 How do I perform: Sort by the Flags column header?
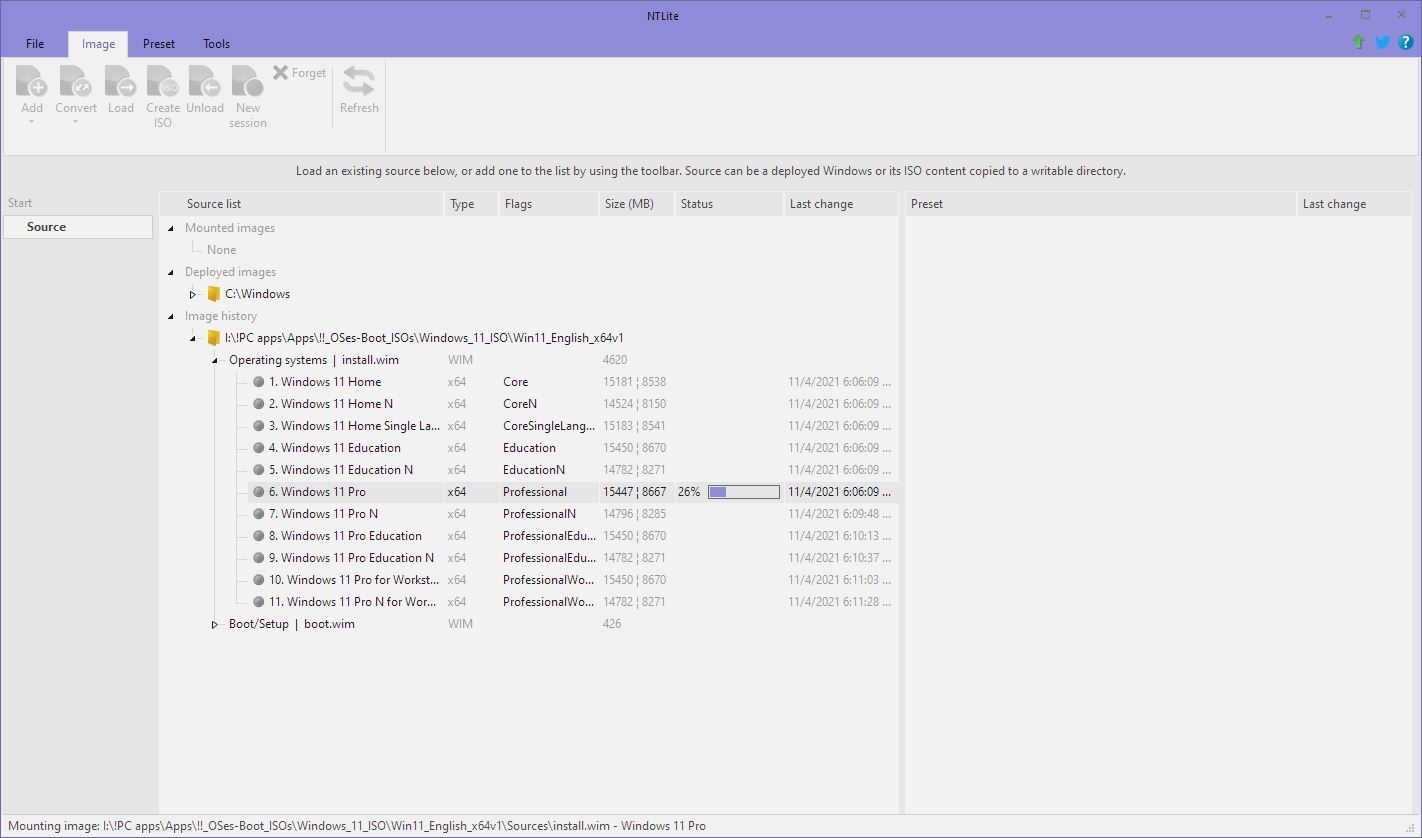coord(548,204)
